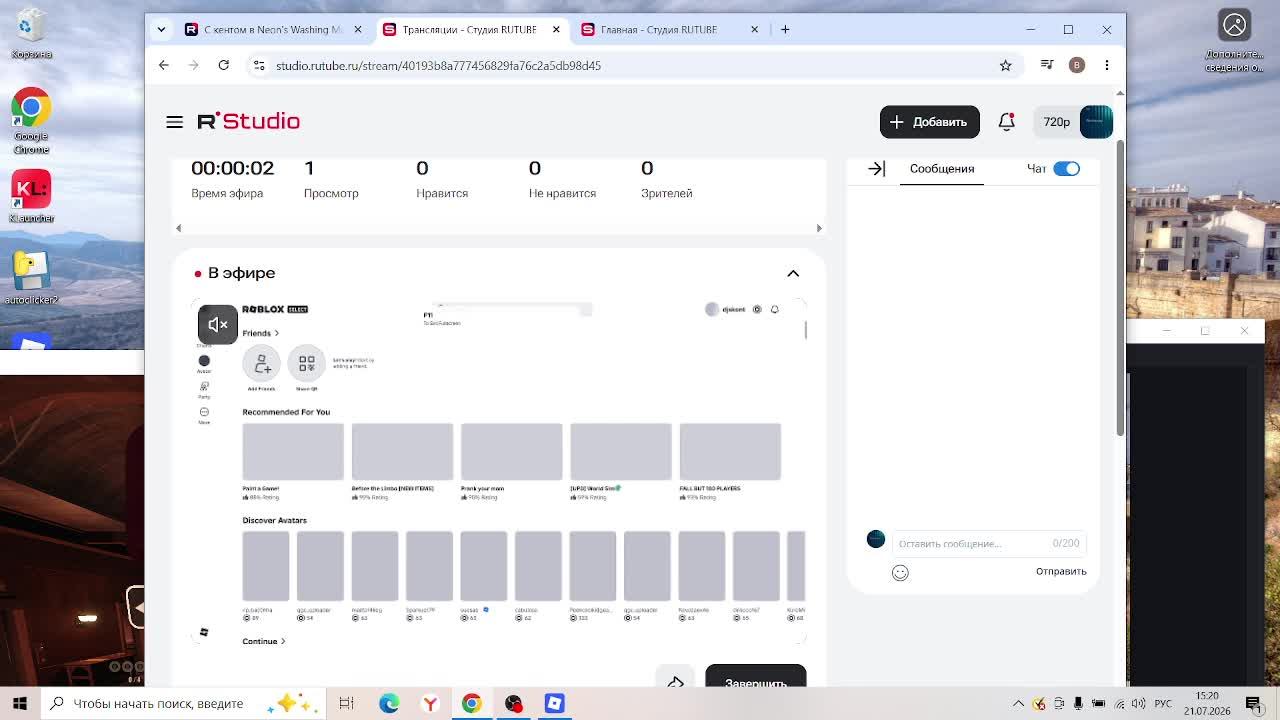1280x720 pixels.
Task: Open the browser media control icon
Action: click(1047, 65)
